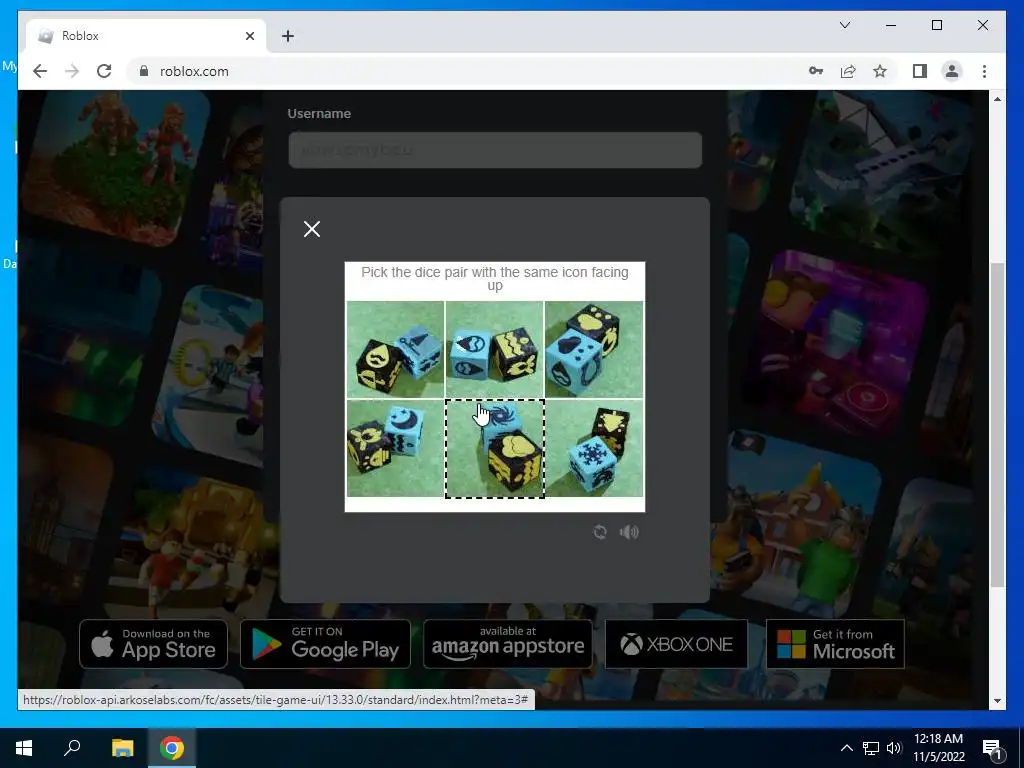The width and height of the screenshot is (1024, 768).
Task: Click the page scrollbar down arrow
Action: [997, 701]
